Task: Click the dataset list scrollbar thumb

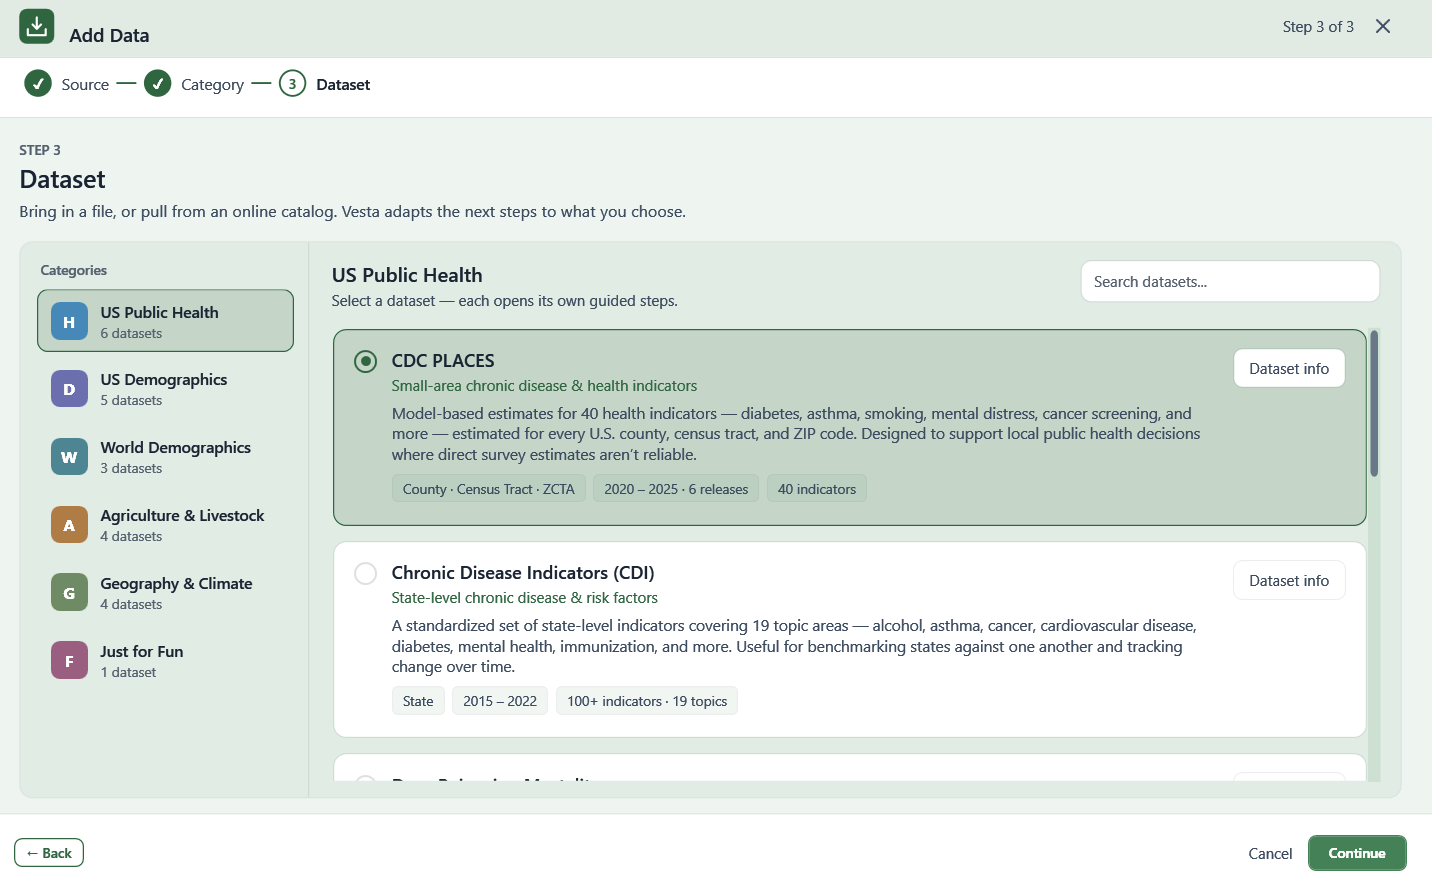Action: tap(1374, 403)
